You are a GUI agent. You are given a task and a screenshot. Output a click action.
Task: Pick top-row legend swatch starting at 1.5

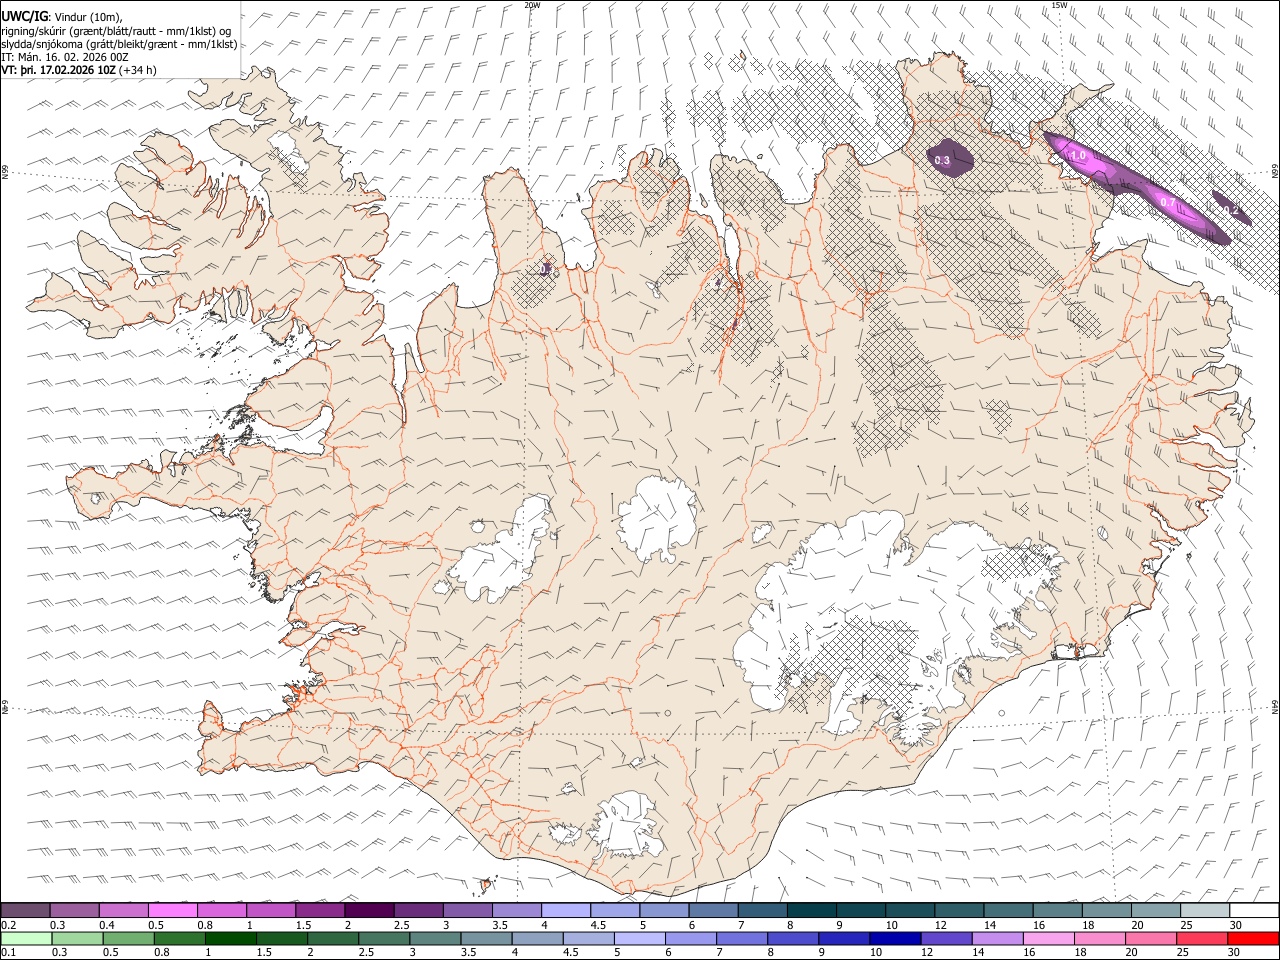(320, 910)
